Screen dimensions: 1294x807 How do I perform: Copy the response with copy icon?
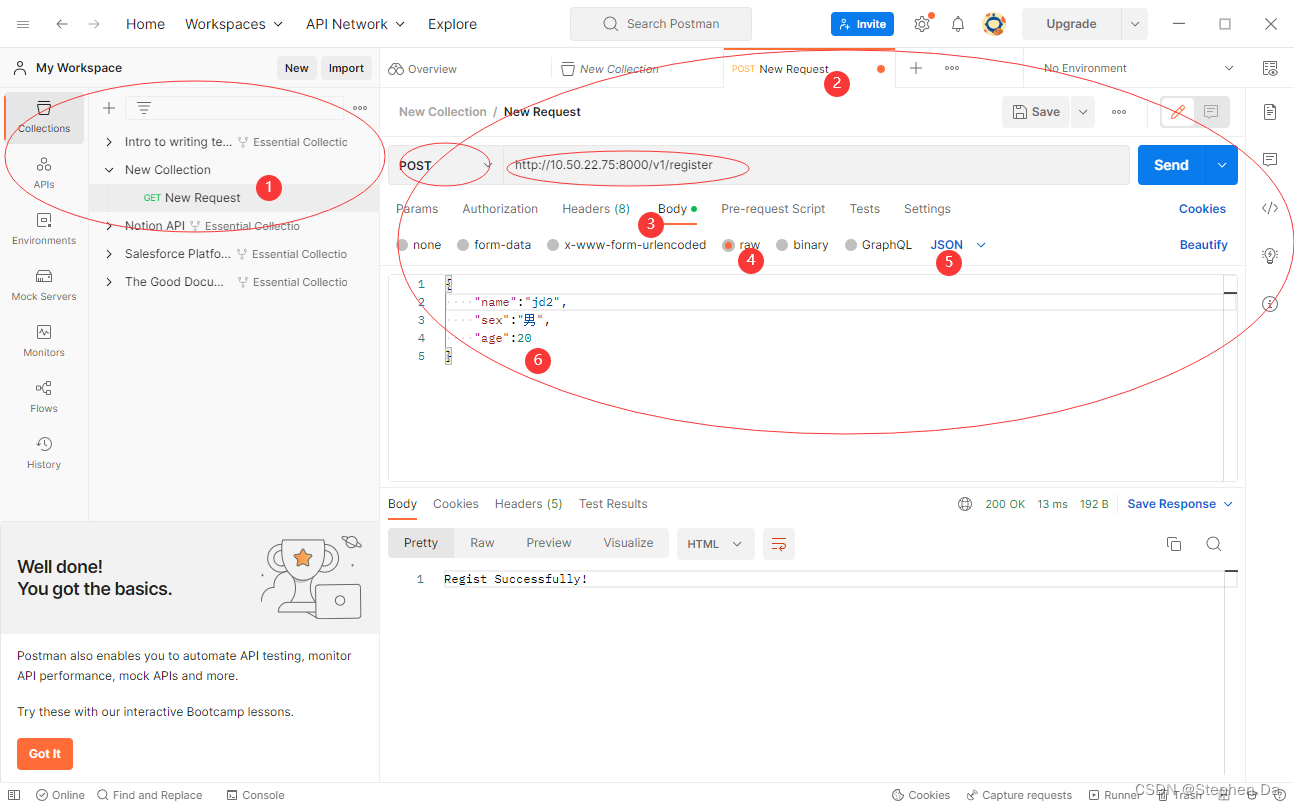1174,544
